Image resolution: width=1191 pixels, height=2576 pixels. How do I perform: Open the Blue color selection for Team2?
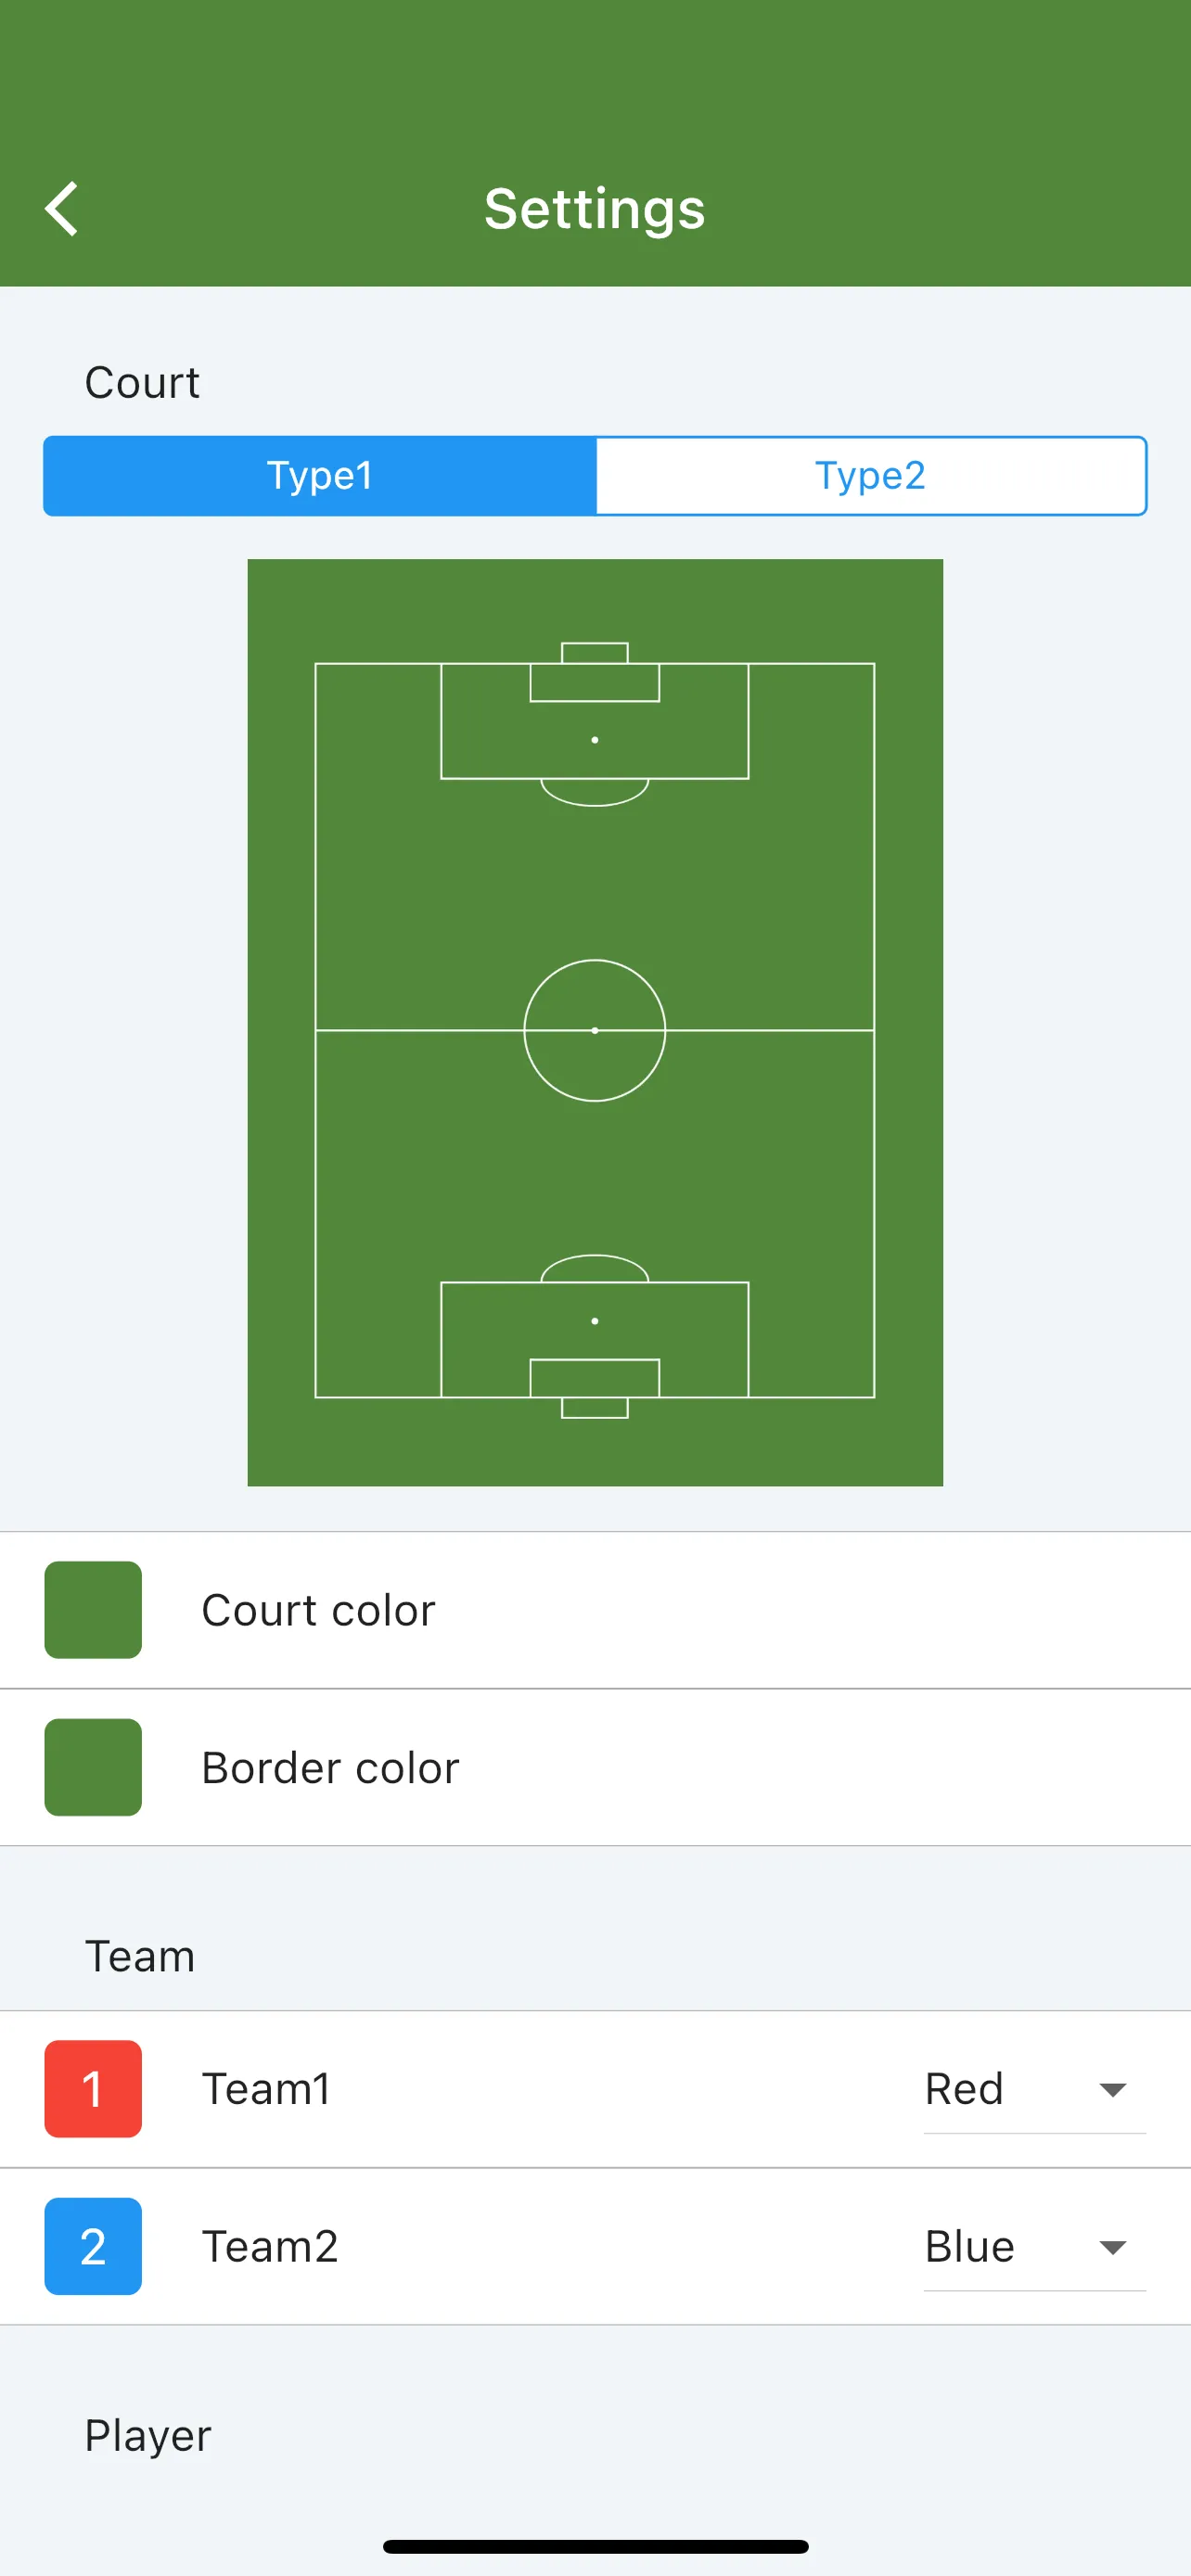tap(1034, 2246)
